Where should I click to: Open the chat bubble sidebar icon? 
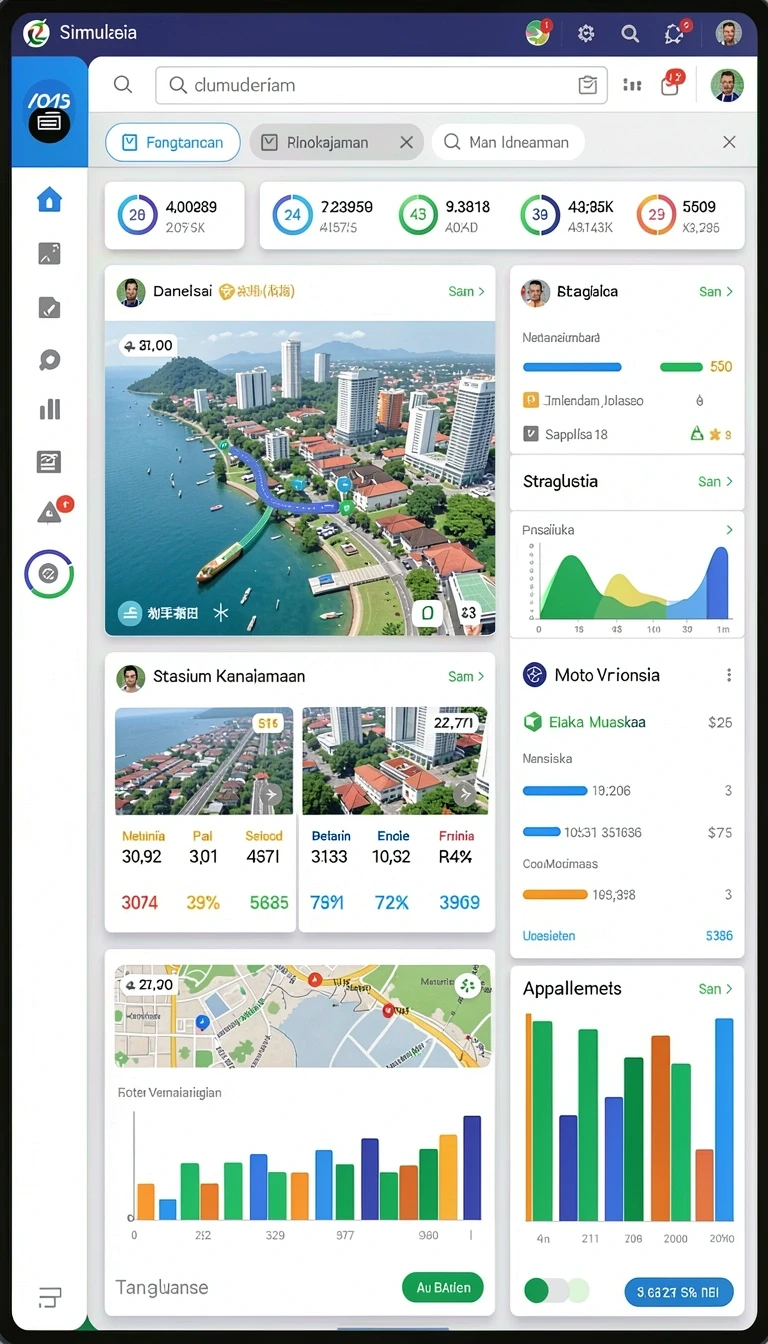(49, 359)
